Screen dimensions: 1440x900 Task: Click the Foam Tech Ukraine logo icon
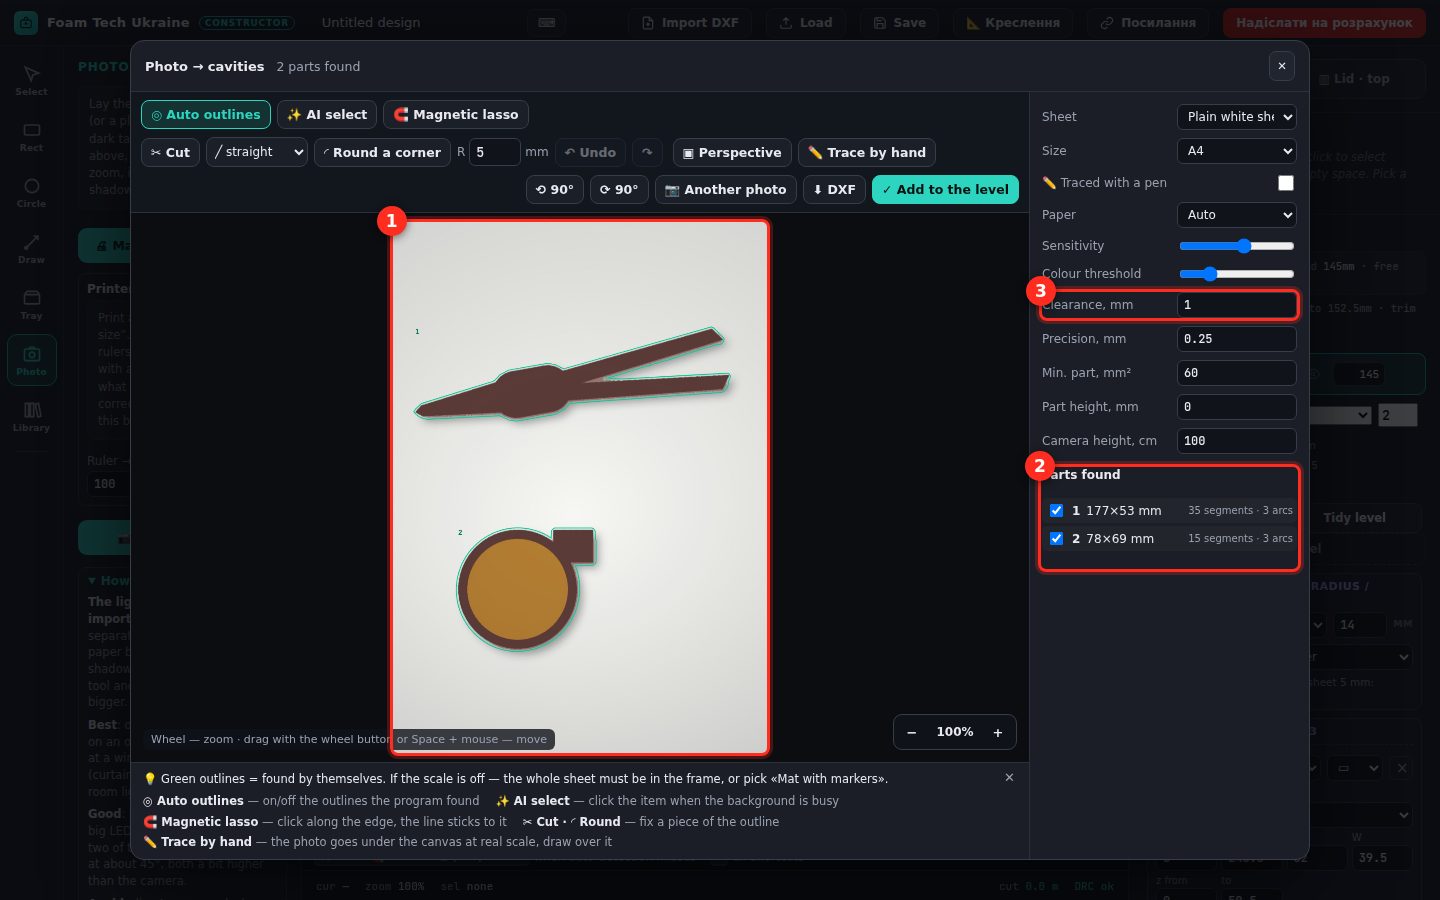(x=26, y=22)
